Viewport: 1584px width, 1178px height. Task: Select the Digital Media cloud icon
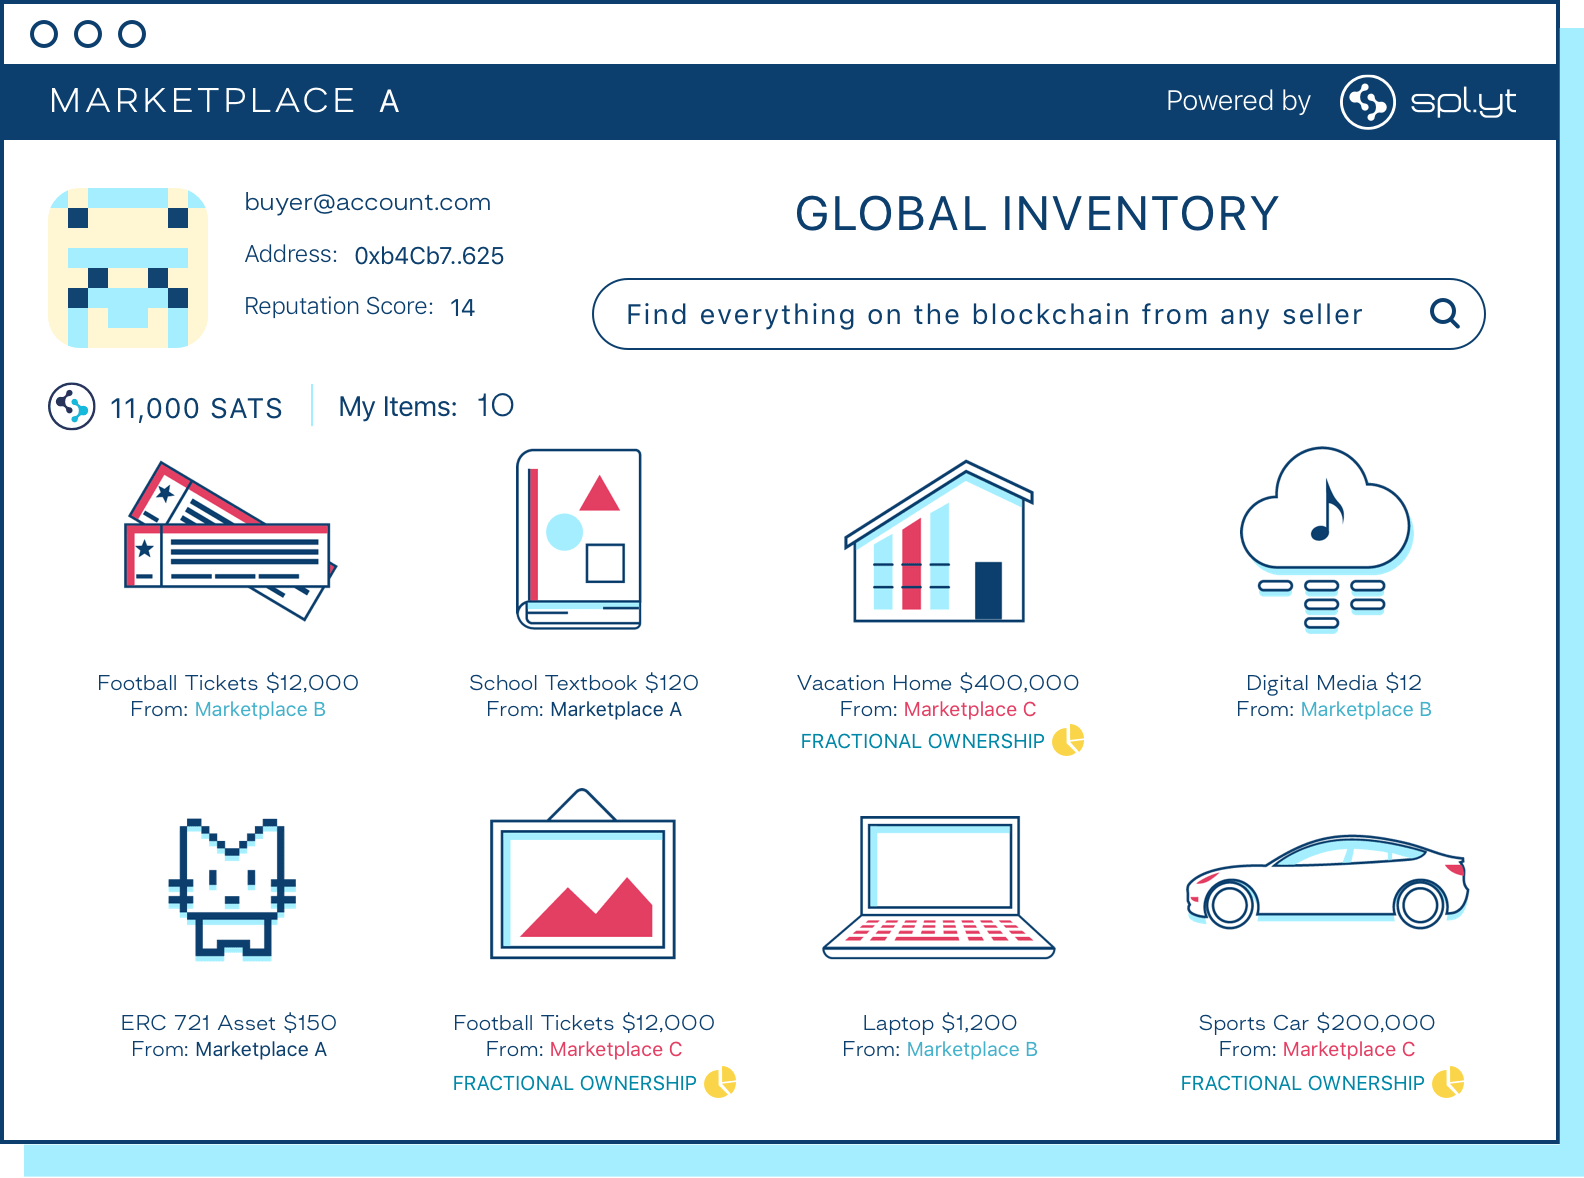click(1325, 538)
